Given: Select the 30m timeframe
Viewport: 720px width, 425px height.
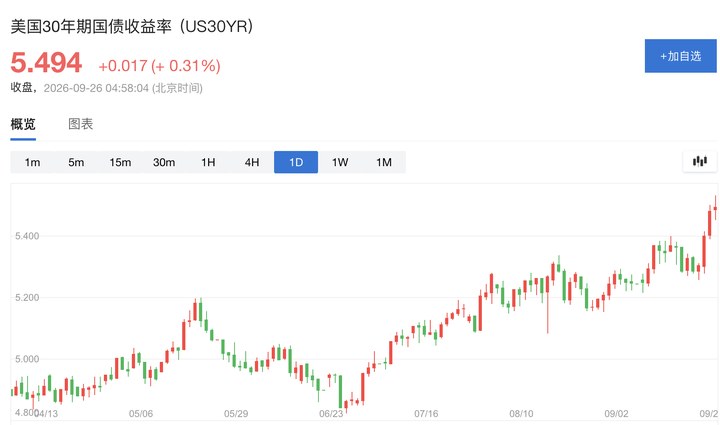Looking at the screenshot, I should pos(164,162).
